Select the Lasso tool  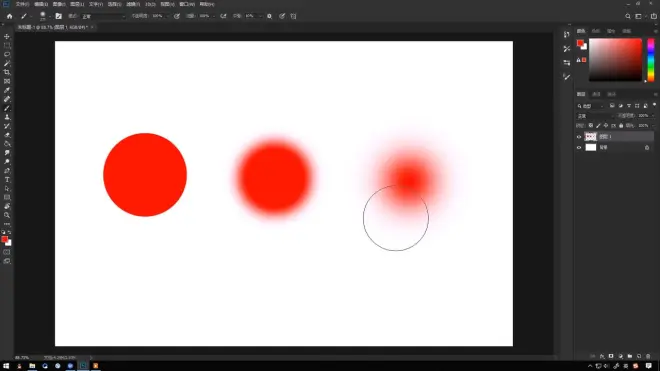pyautogui.click(x=7, y=54)
